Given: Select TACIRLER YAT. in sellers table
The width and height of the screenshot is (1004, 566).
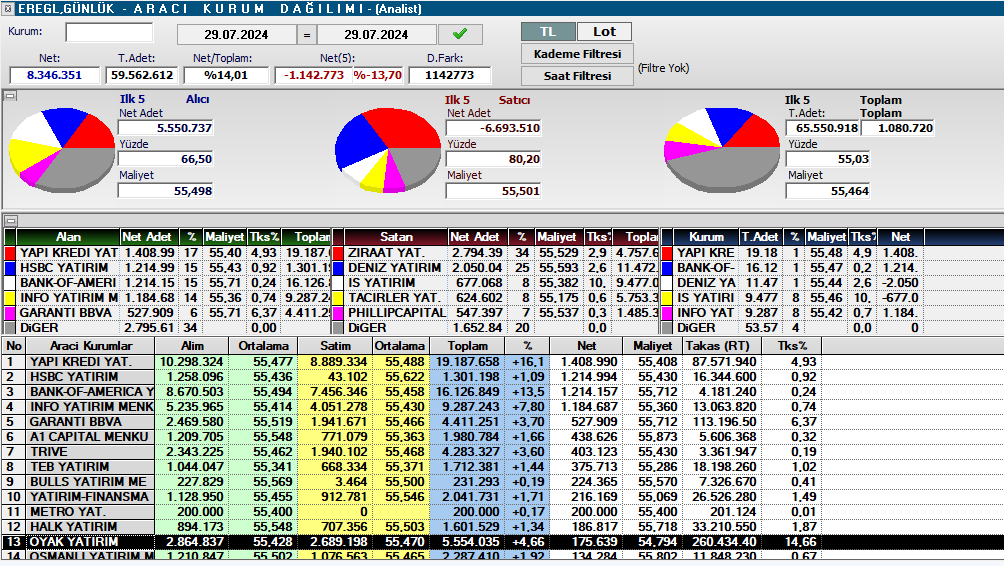Looking at the screenshot, I should click(x=394, y=298).
